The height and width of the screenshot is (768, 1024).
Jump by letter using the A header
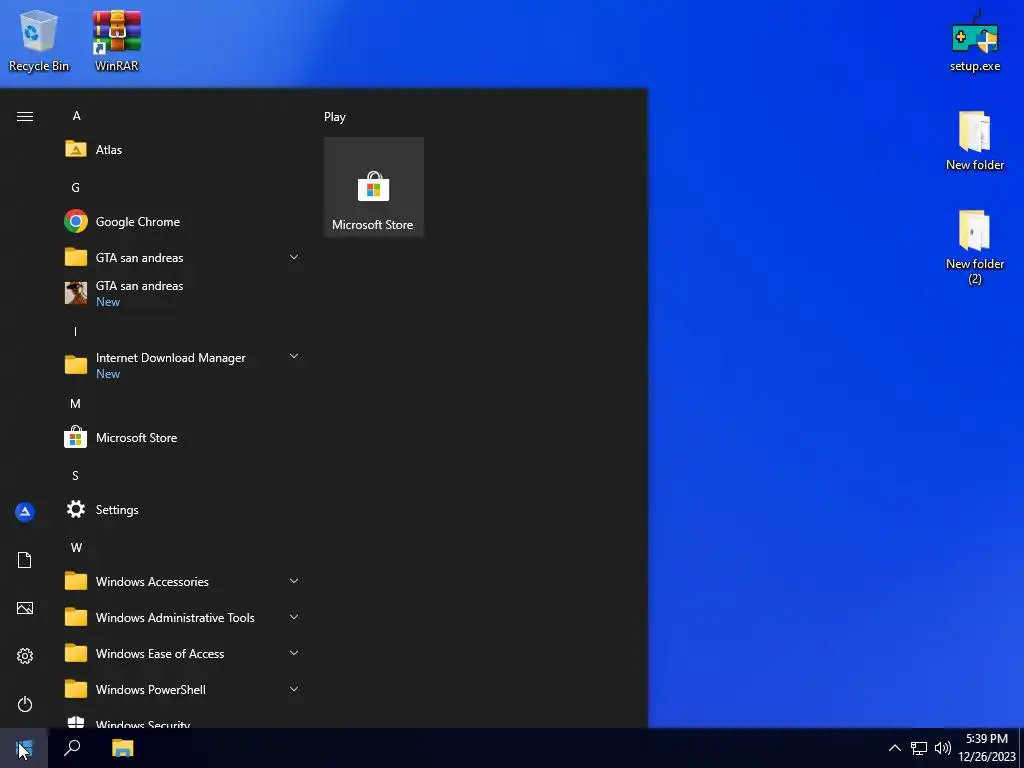click(76, 116)
